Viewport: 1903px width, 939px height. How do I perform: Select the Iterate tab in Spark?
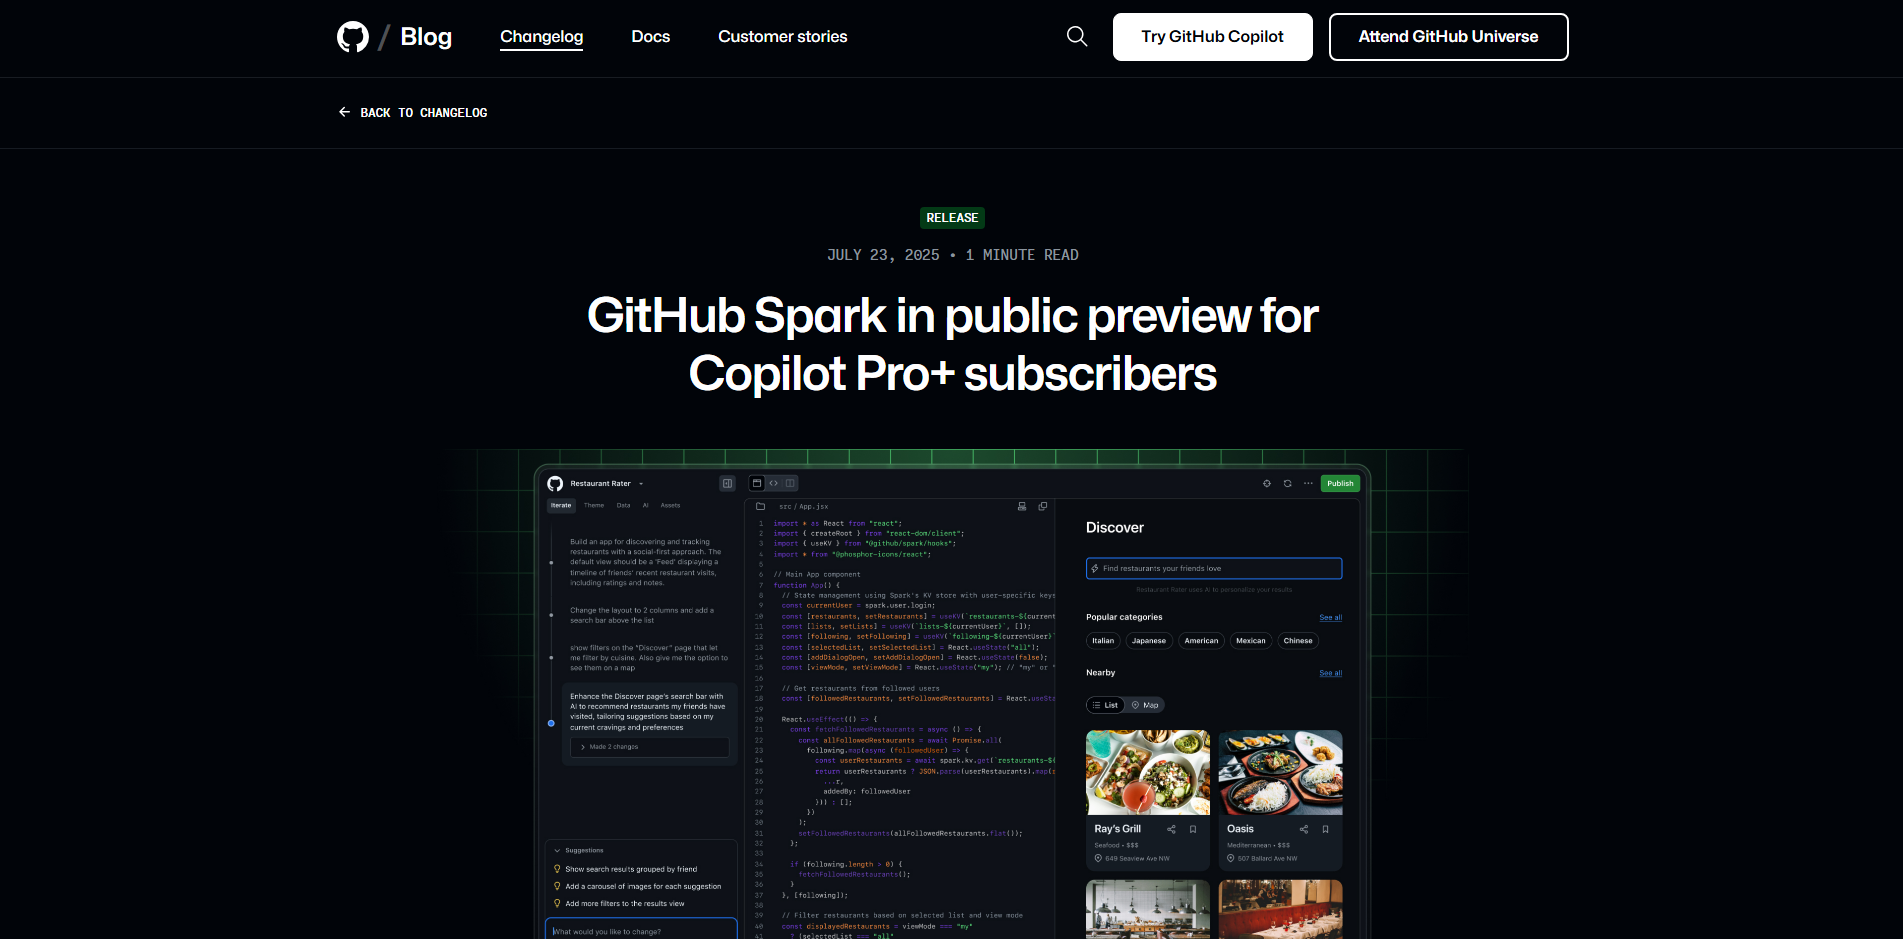(x=561, y=506)
